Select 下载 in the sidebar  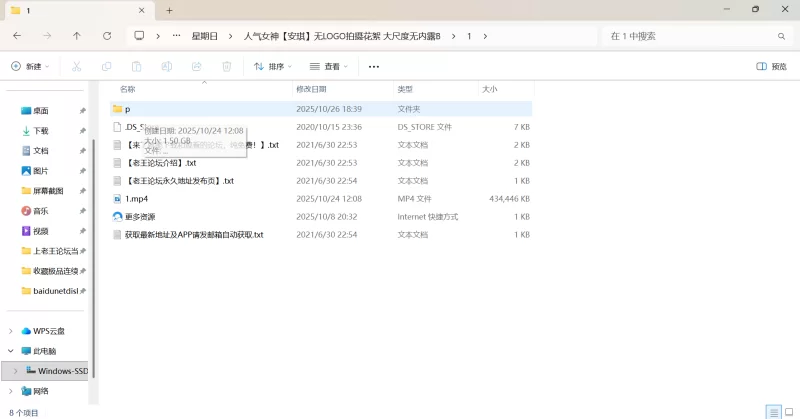pos(41,131)
